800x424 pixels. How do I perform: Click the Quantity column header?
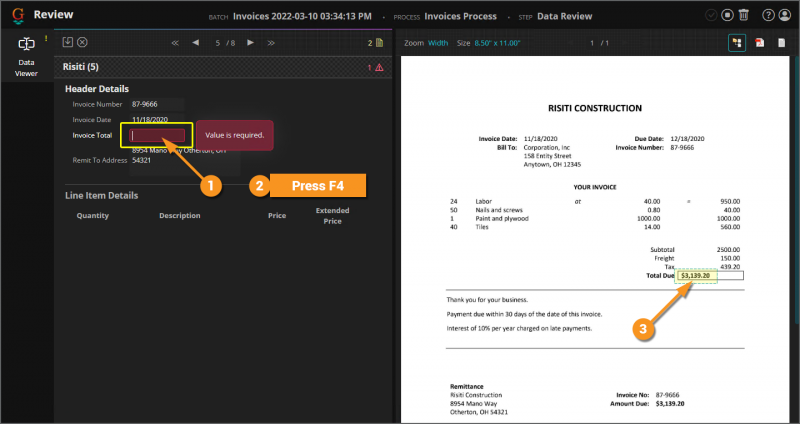tap(93, 215)
